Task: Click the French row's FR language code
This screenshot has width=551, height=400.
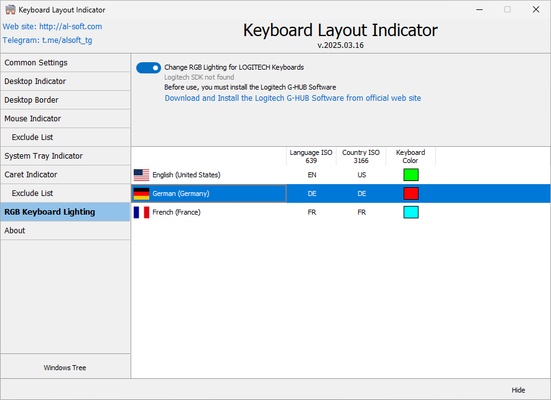Action: tap(312, 212)
